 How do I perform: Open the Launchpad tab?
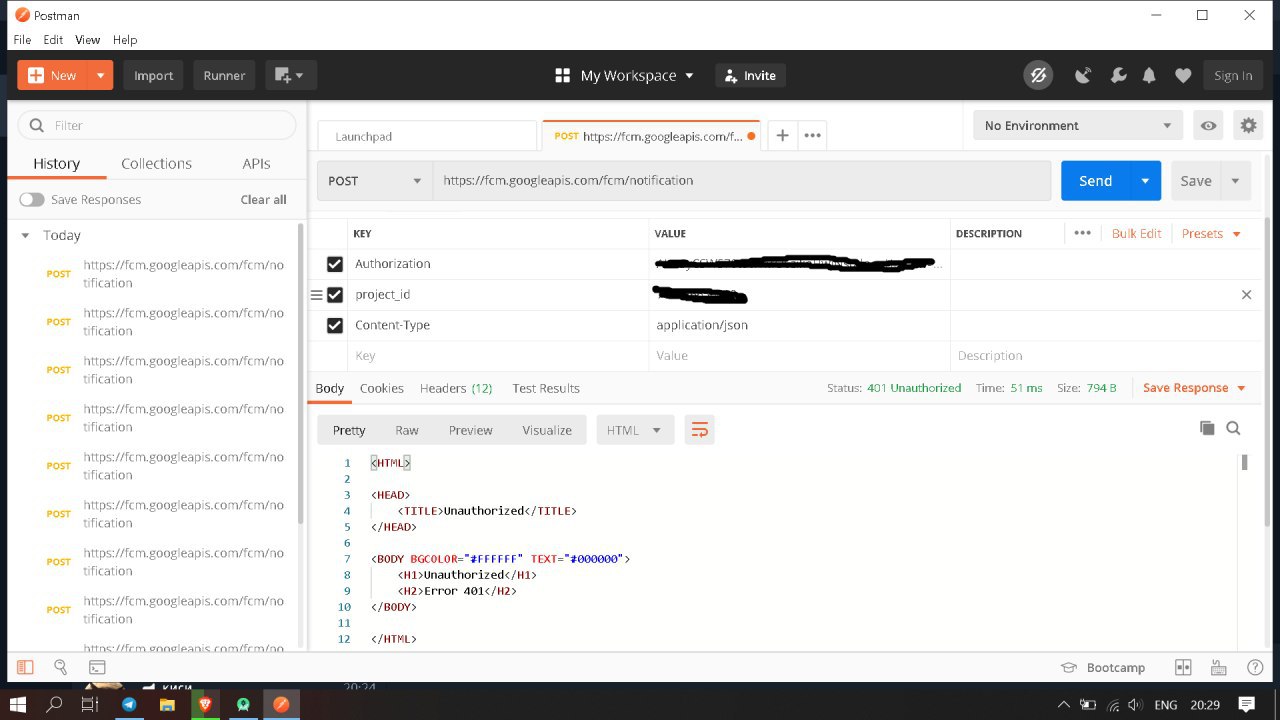click(427, 136)
